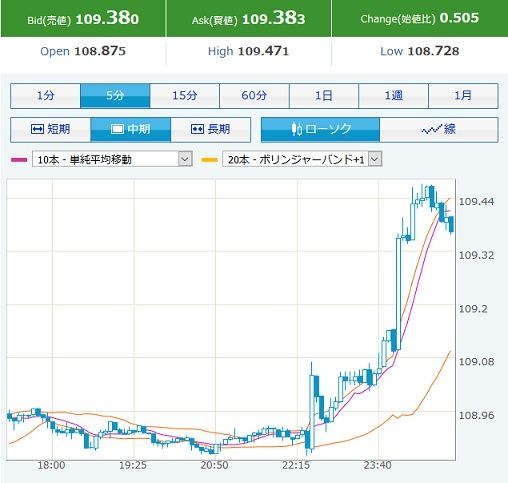This screenshot has height=483, width=508.
Task: Expand the 20本 ボリンジャーバンド+1 dropdown
Action: point(302,159)
